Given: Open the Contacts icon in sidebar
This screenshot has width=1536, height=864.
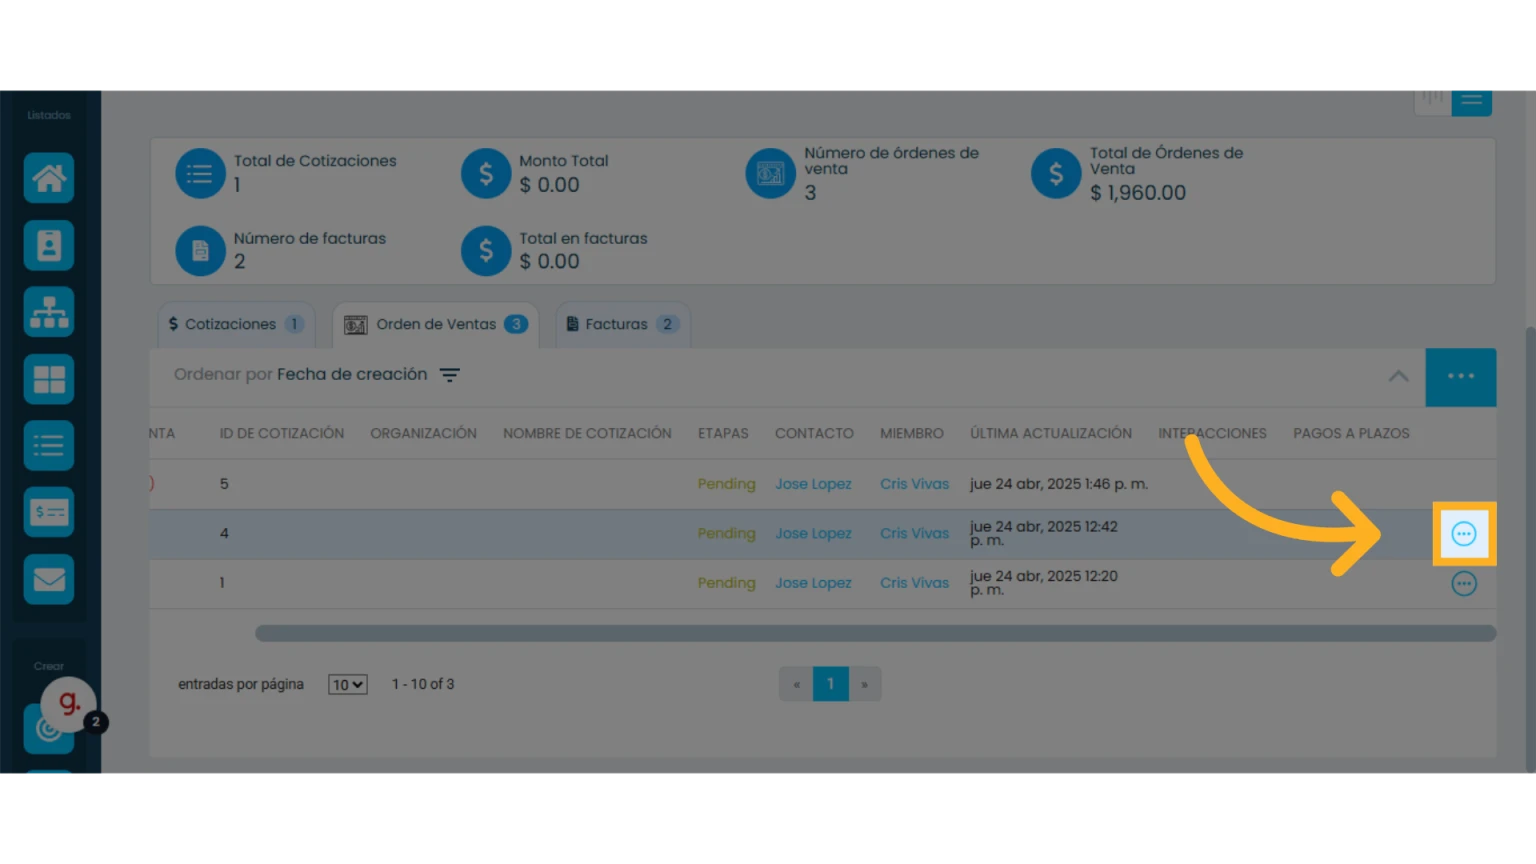Looking at the screenshot, I should [49, 245].
